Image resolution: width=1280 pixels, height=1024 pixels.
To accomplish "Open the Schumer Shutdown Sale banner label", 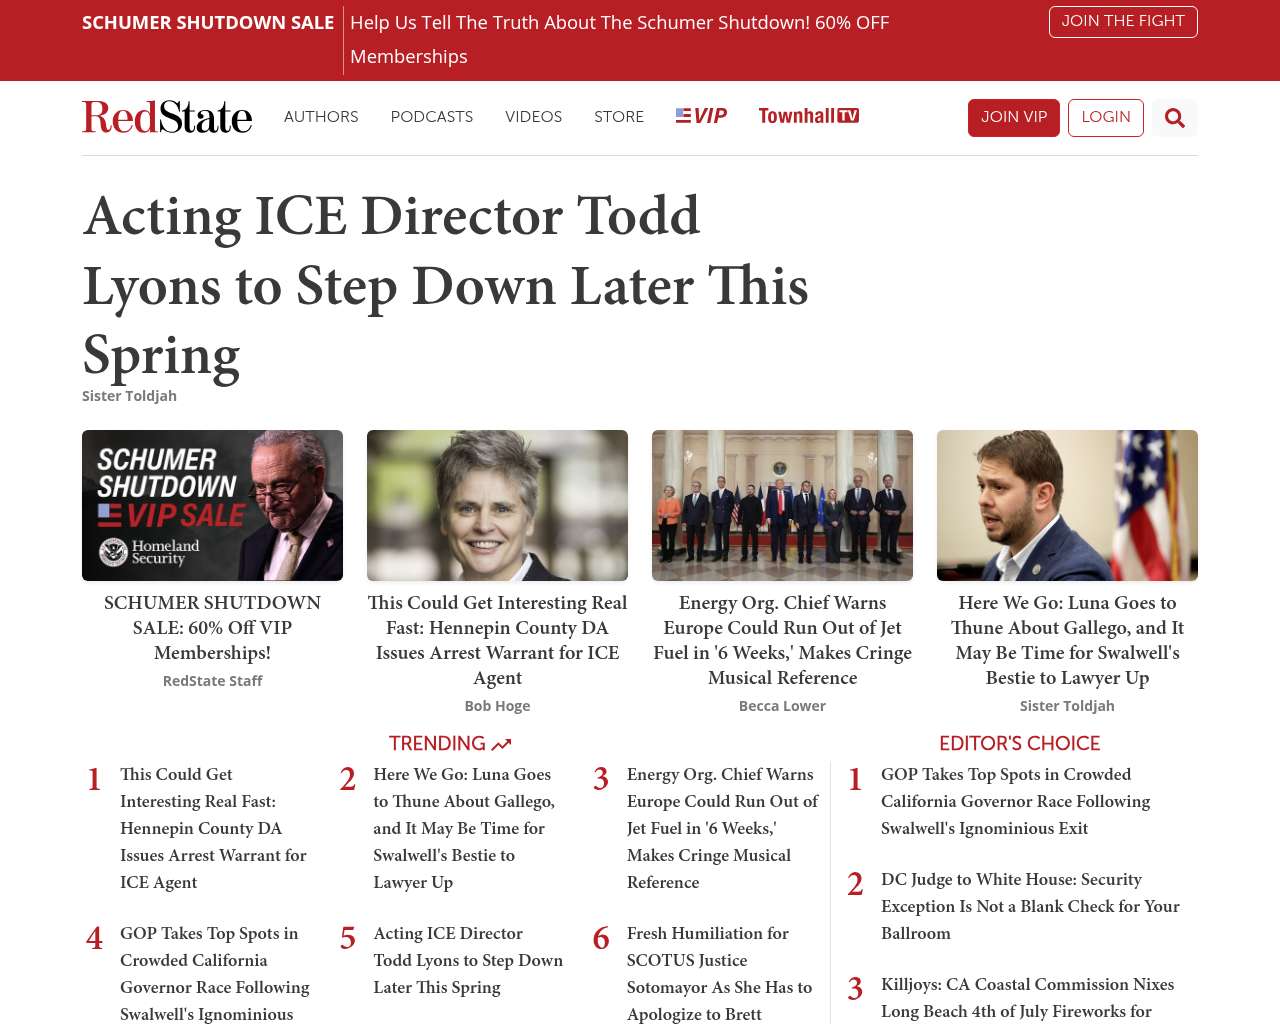I will coord(208,23).
